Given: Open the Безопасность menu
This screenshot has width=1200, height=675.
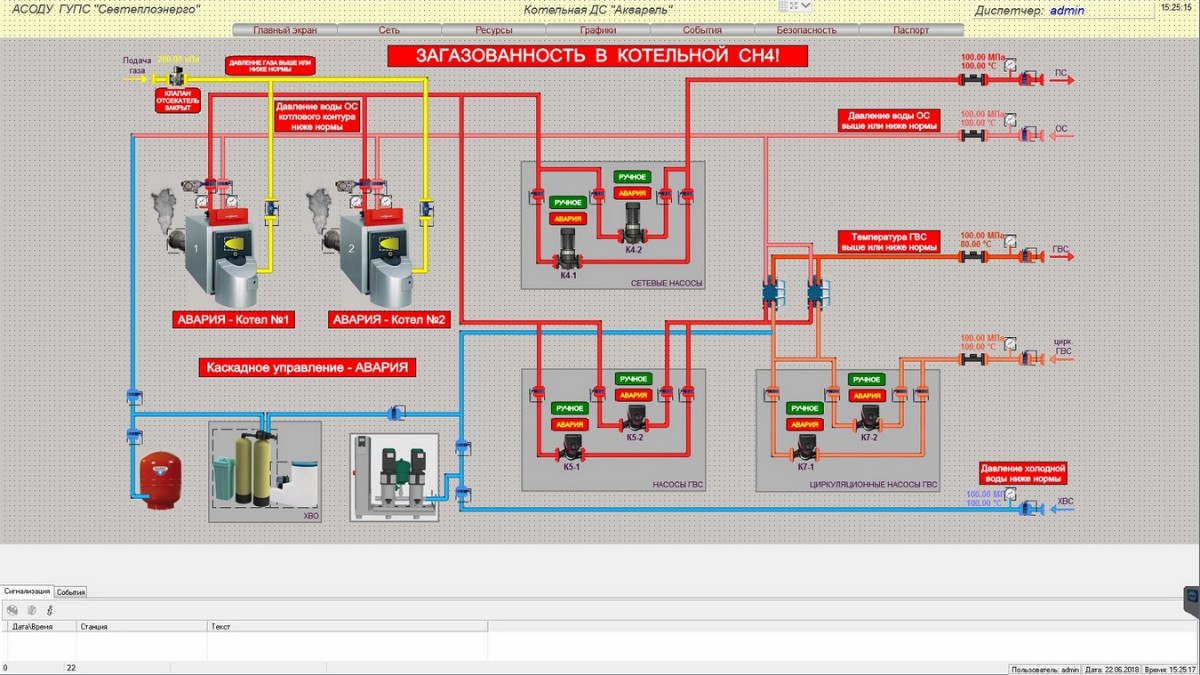Looking at the screenshot, I should [806, 30].
